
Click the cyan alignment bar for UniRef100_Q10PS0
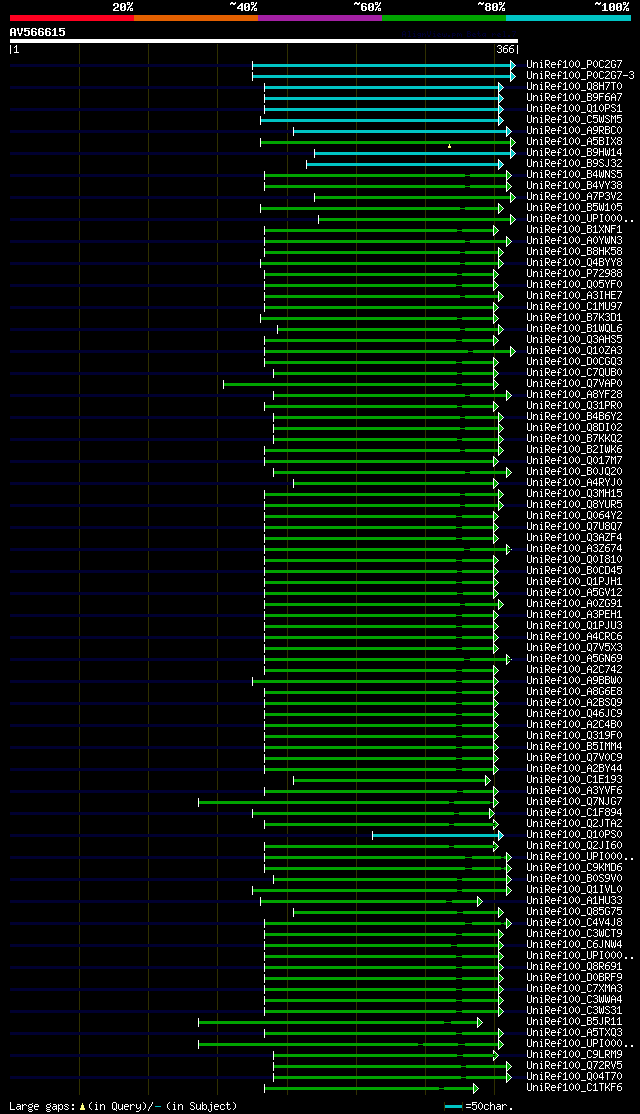(x=438, y=835)
